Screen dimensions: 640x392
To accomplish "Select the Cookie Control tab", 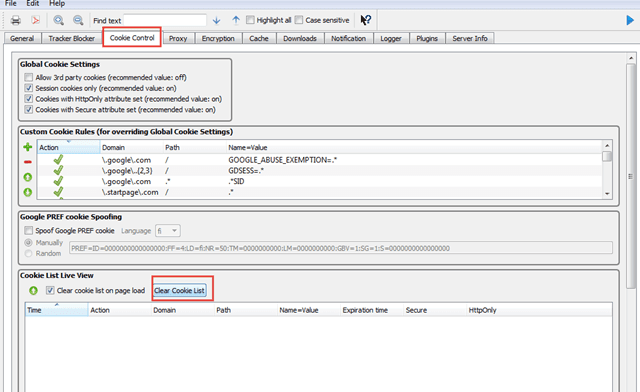I will (x=132, y=38).
